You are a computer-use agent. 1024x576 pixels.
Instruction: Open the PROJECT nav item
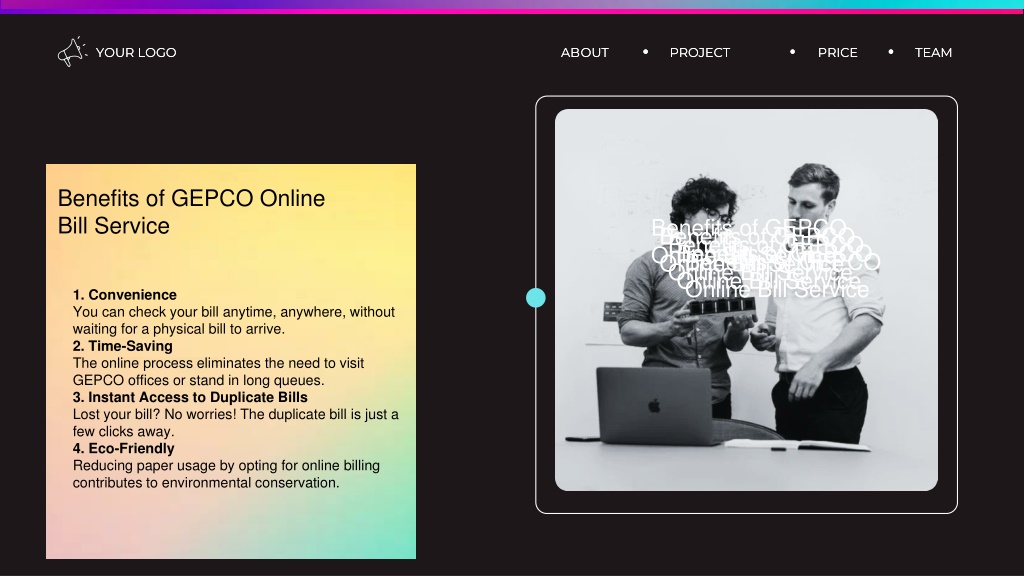pyautogui.click(x=699, y=52)
